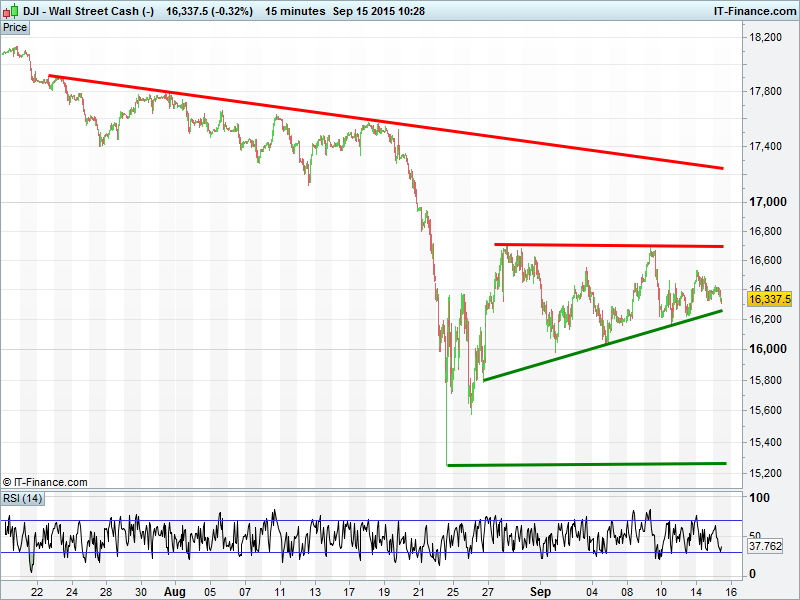This screenshot has width=800, height=600.
Task: Click the 17,000 level on price axis
Action: point(766,202)
